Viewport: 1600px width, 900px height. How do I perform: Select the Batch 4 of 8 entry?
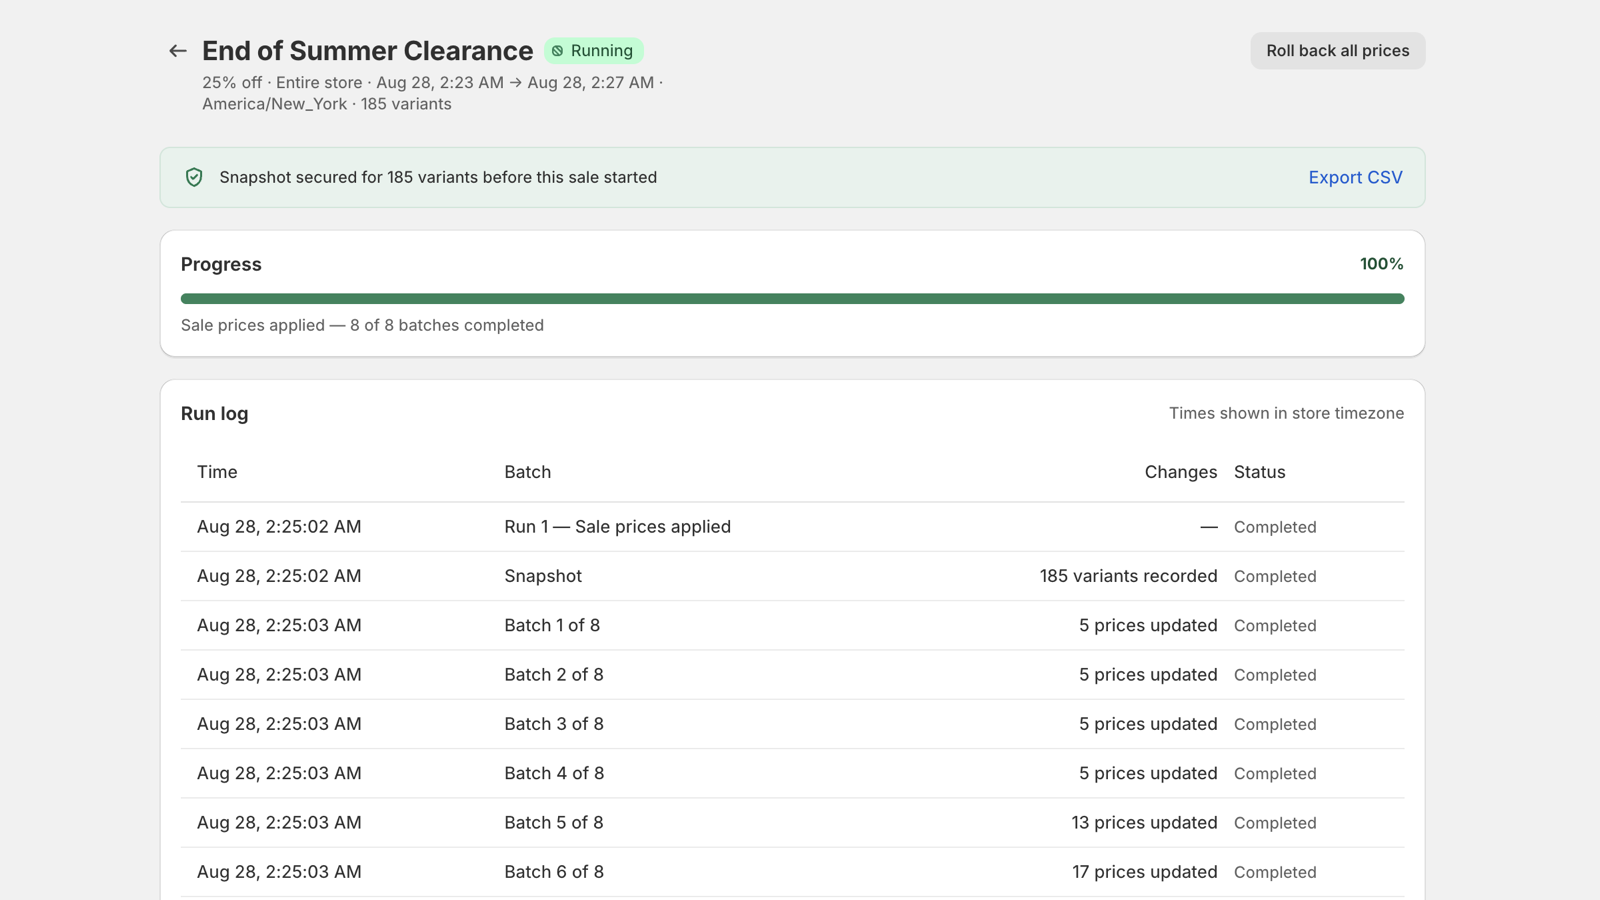click(x=792, y=773)
